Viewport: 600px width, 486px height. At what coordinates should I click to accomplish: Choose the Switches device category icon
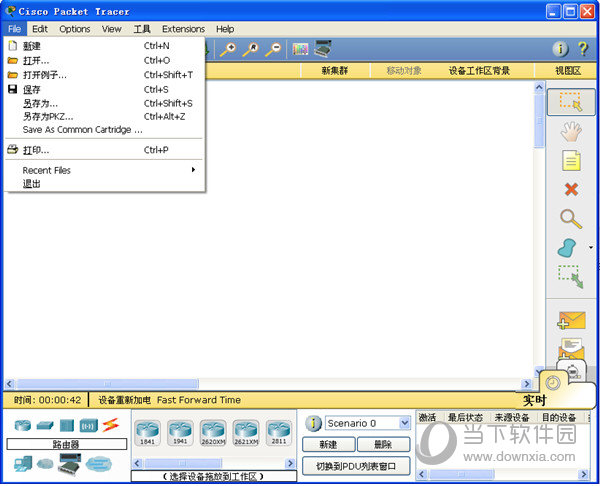tap(45, 425)
